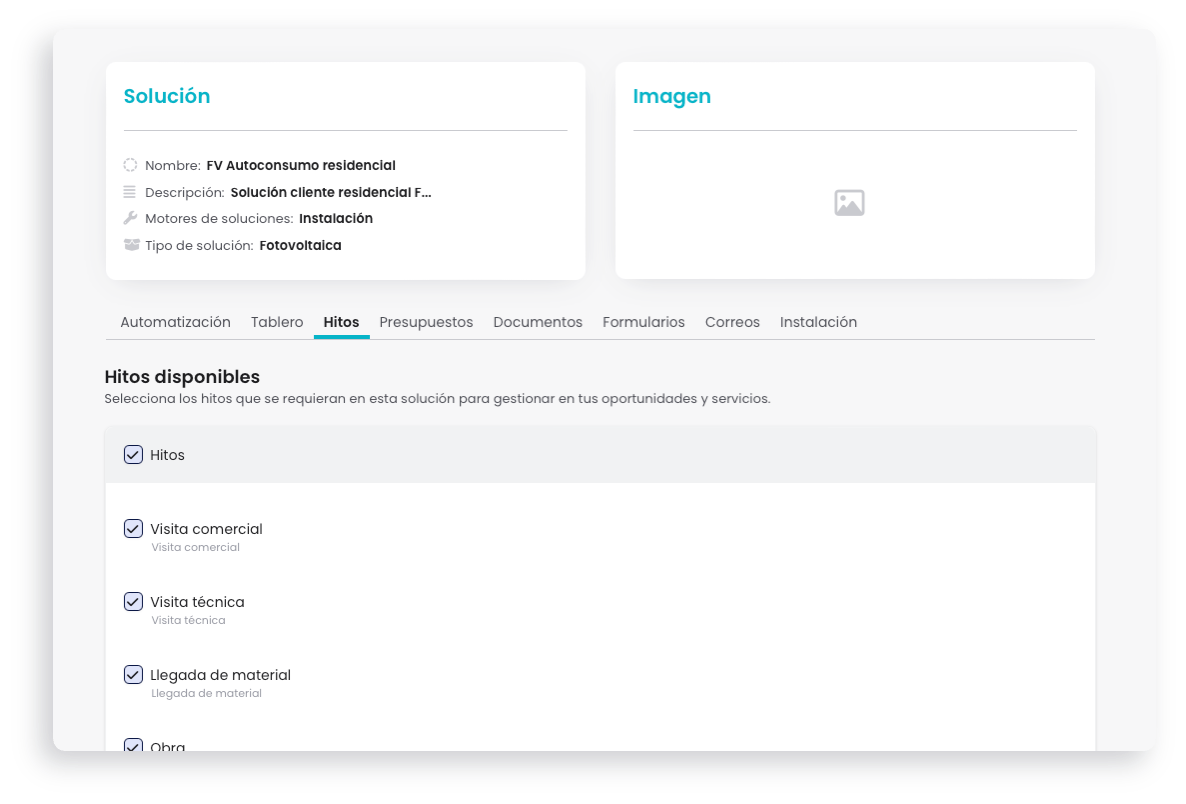Screen dimensions: 1186x804
Task: Click the box icon beside Tipo de solución
Action: (132, 245)
